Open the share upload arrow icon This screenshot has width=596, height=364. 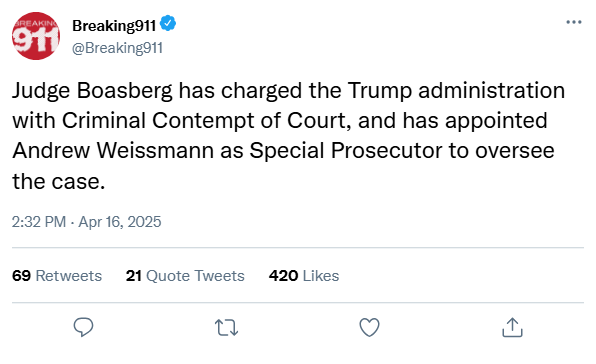click(512, 327)
